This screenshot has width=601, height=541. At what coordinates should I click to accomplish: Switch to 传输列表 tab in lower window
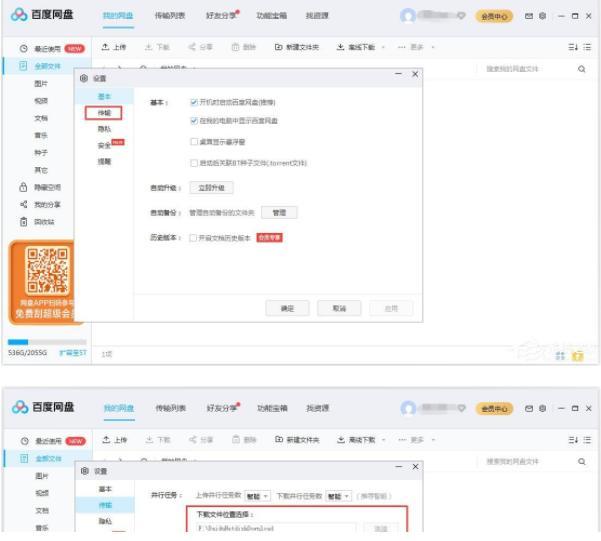pyautogui.click(x=171, y=408)
